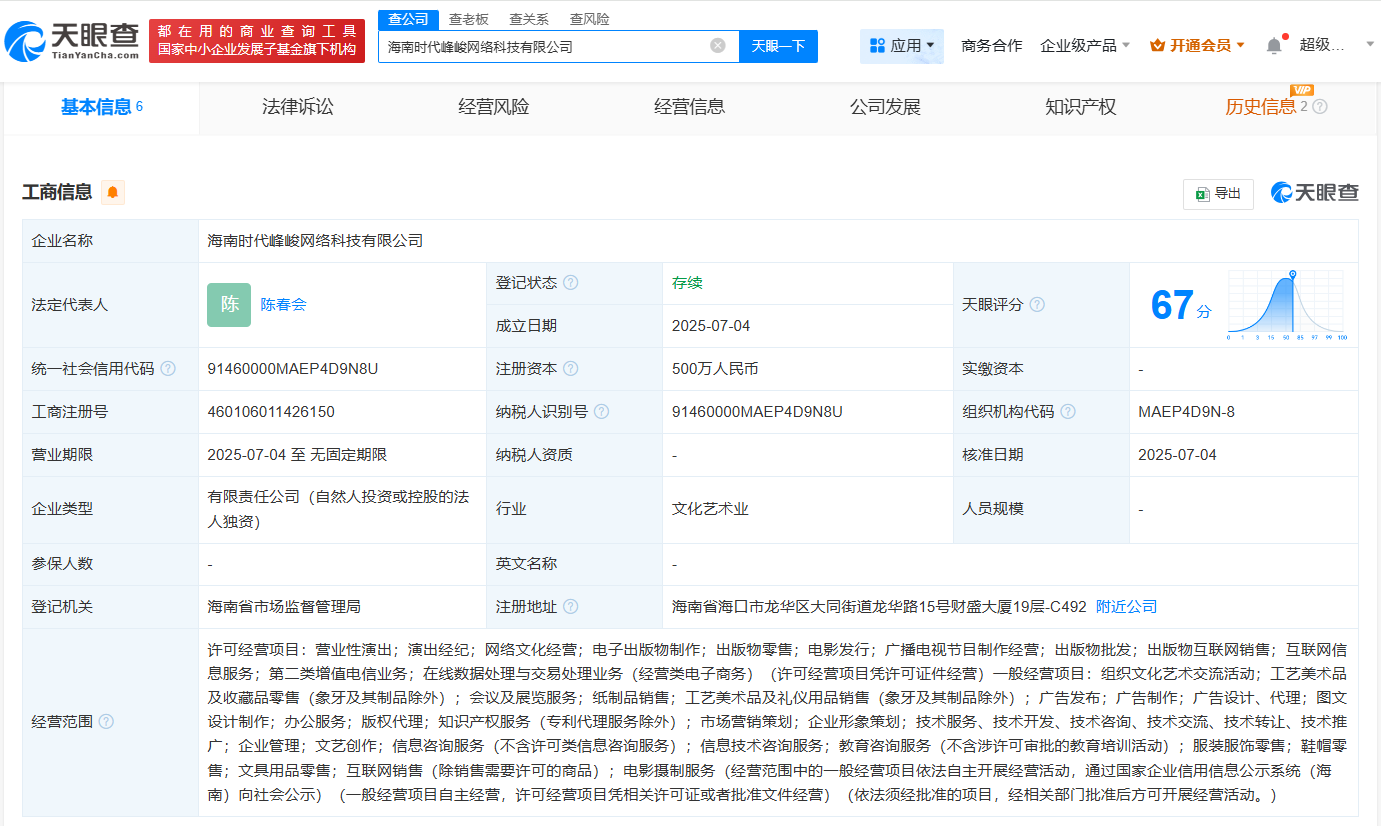Select the 查关系 search tab
The height and width of the screenshot is (826, 1381).
click(529, 19)
